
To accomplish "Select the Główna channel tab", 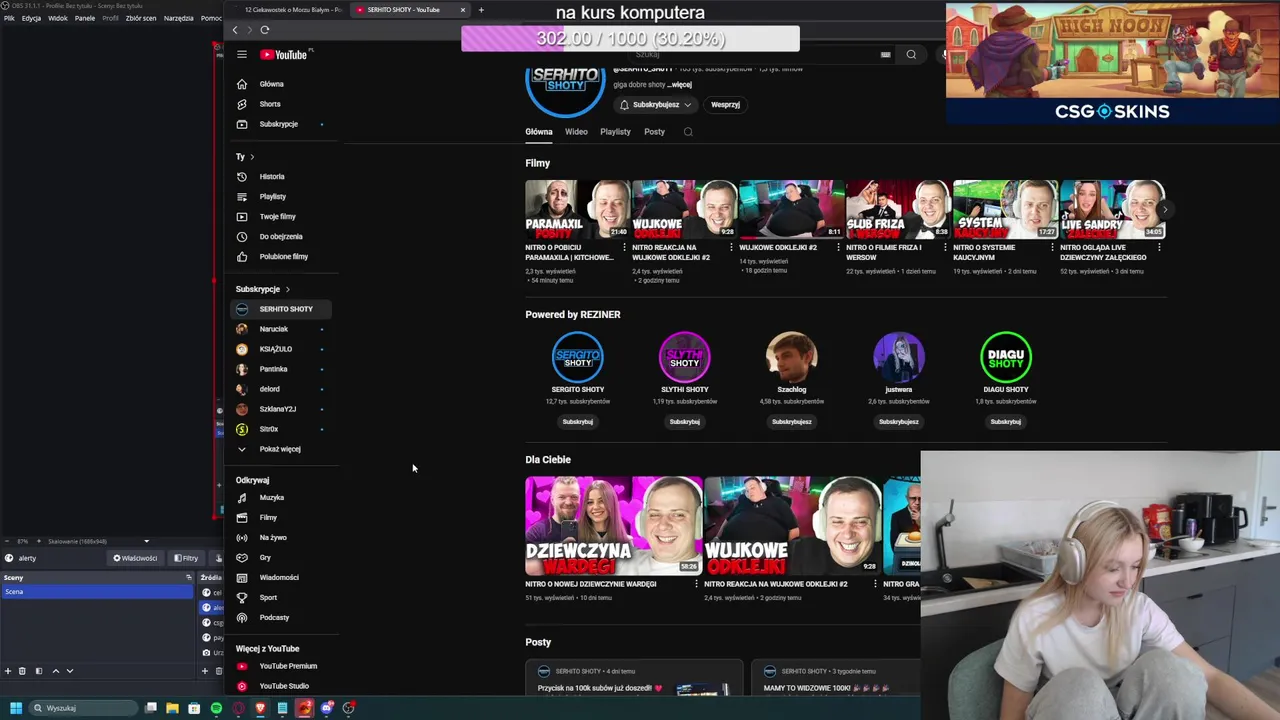I will (538, 132).
